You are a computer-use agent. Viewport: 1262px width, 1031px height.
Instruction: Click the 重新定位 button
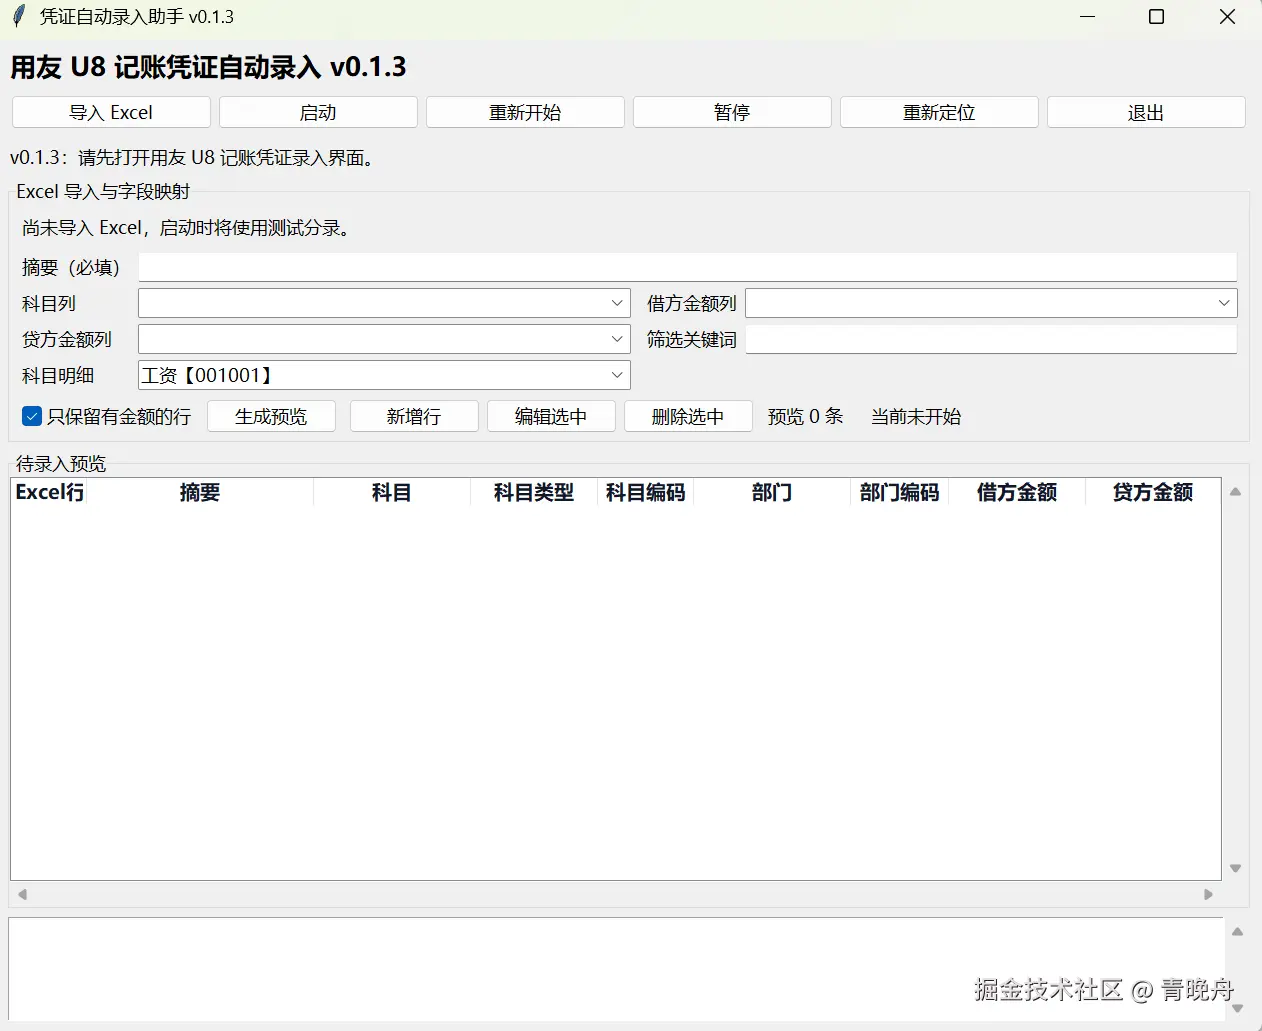click(939, 112)
